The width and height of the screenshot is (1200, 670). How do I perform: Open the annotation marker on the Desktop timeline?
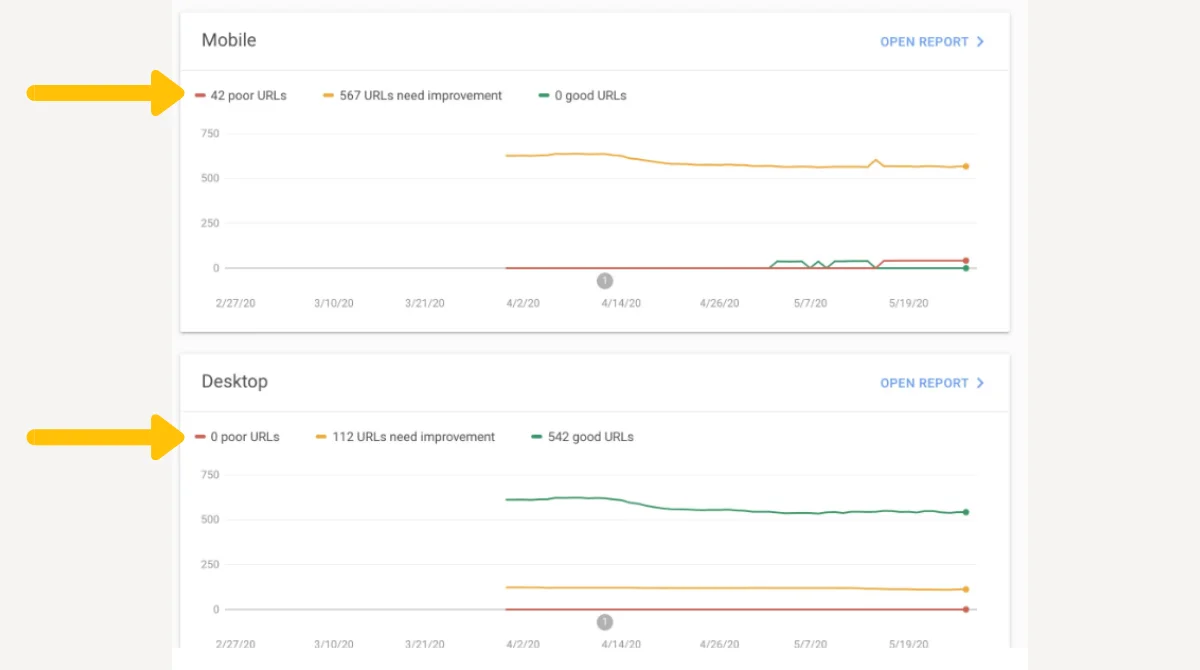(604, 621)
